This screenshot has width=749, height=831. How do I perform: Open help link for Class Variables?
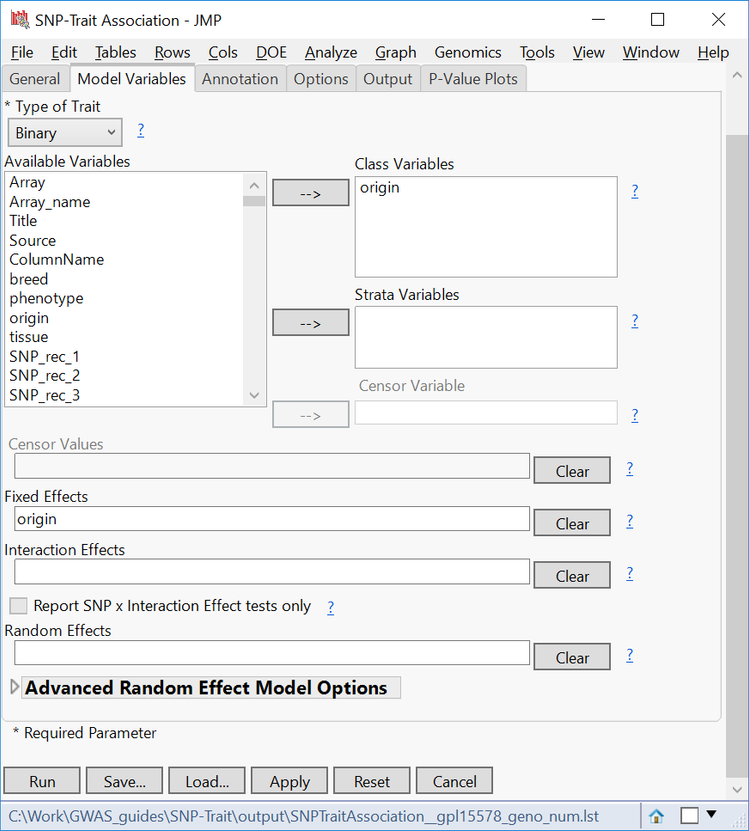(635, 191)
